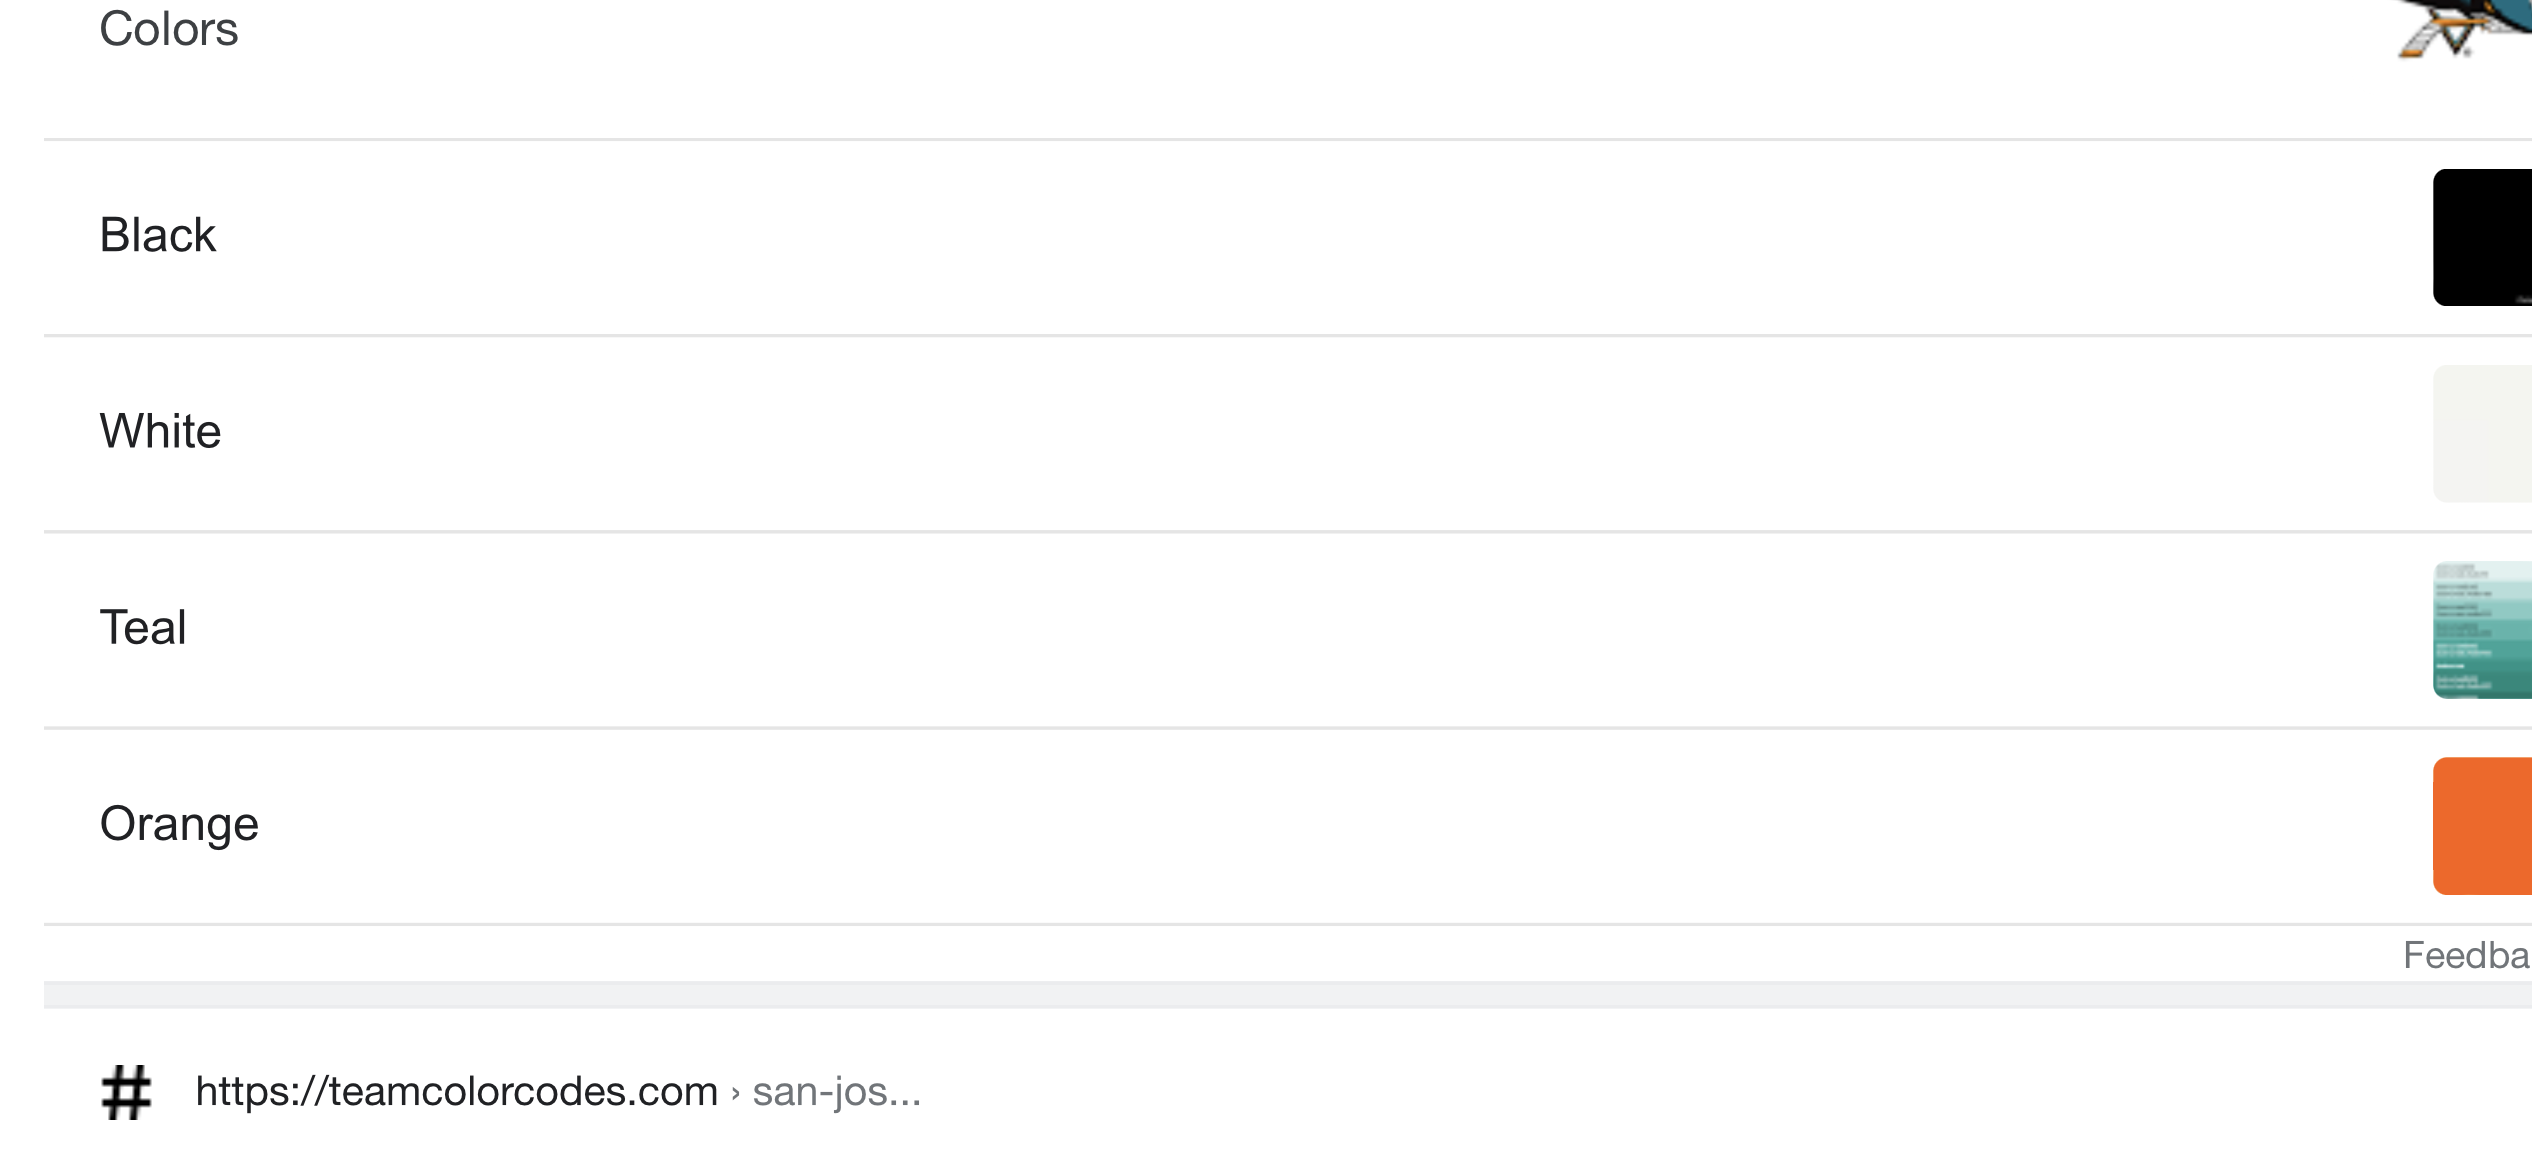
Task: Open the teamcolorcodes.com URL
Action: pyautogui.click(x=456, y=1091)
